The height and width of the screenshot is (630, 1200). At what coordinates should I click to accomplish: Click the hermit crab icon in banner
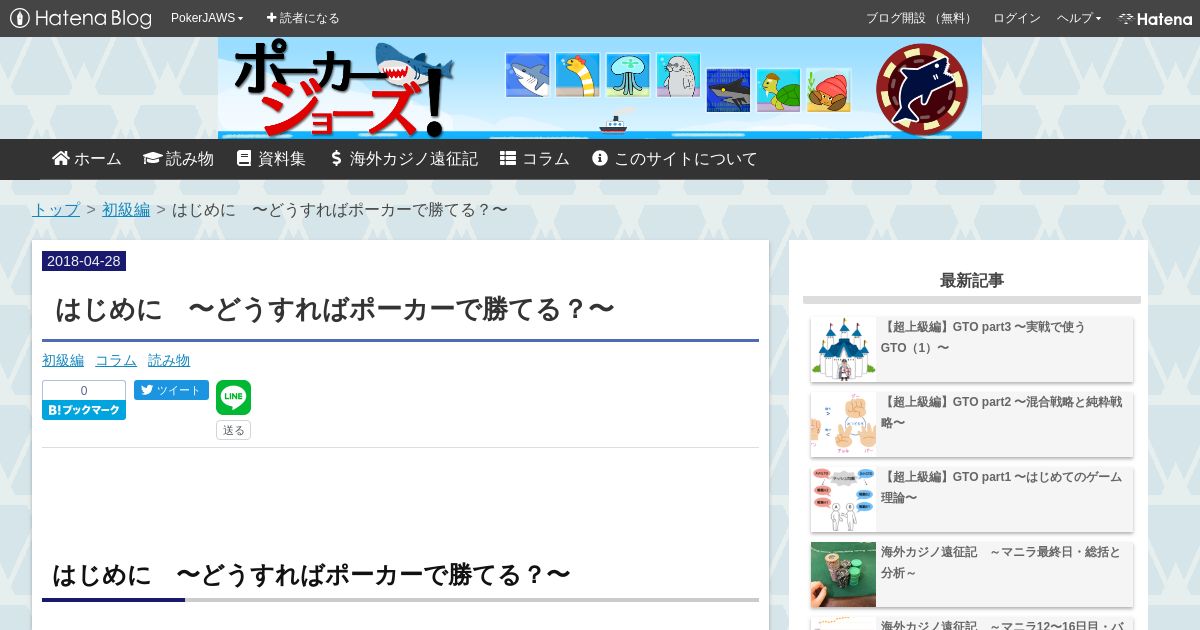tap(829, 90)
